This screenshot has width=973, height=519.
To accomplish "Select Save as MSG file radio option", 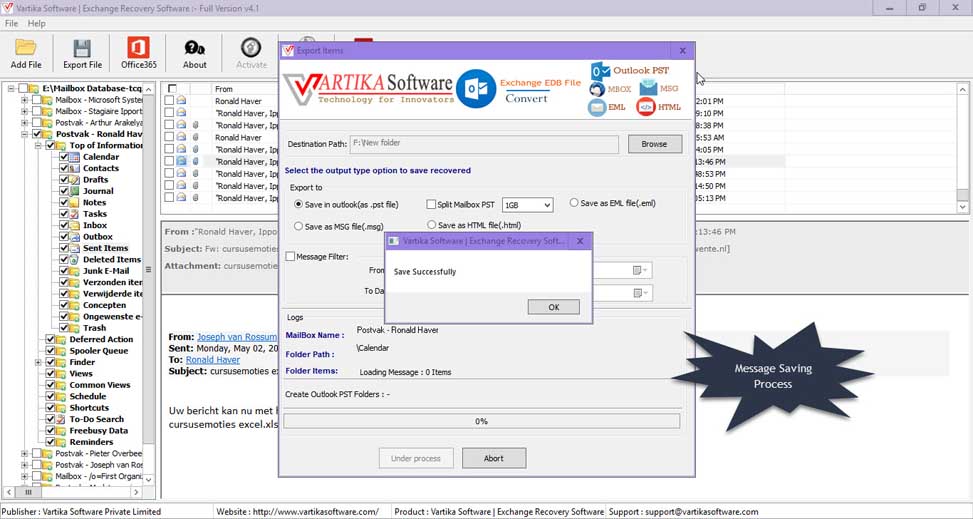I will [x=298, y=227].
